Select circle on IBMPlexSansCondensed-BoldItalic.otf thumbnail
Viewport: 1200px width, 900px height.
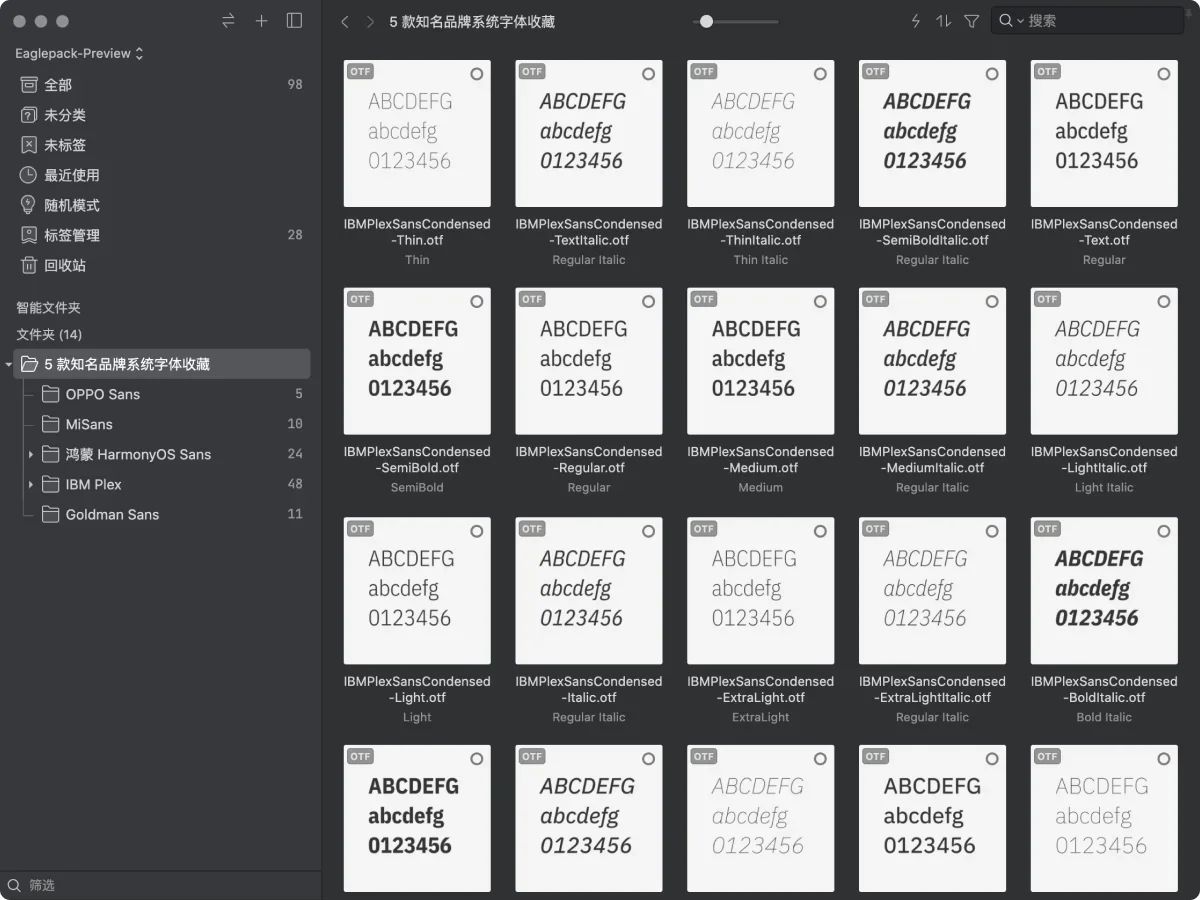click(x=1164, y=531)
